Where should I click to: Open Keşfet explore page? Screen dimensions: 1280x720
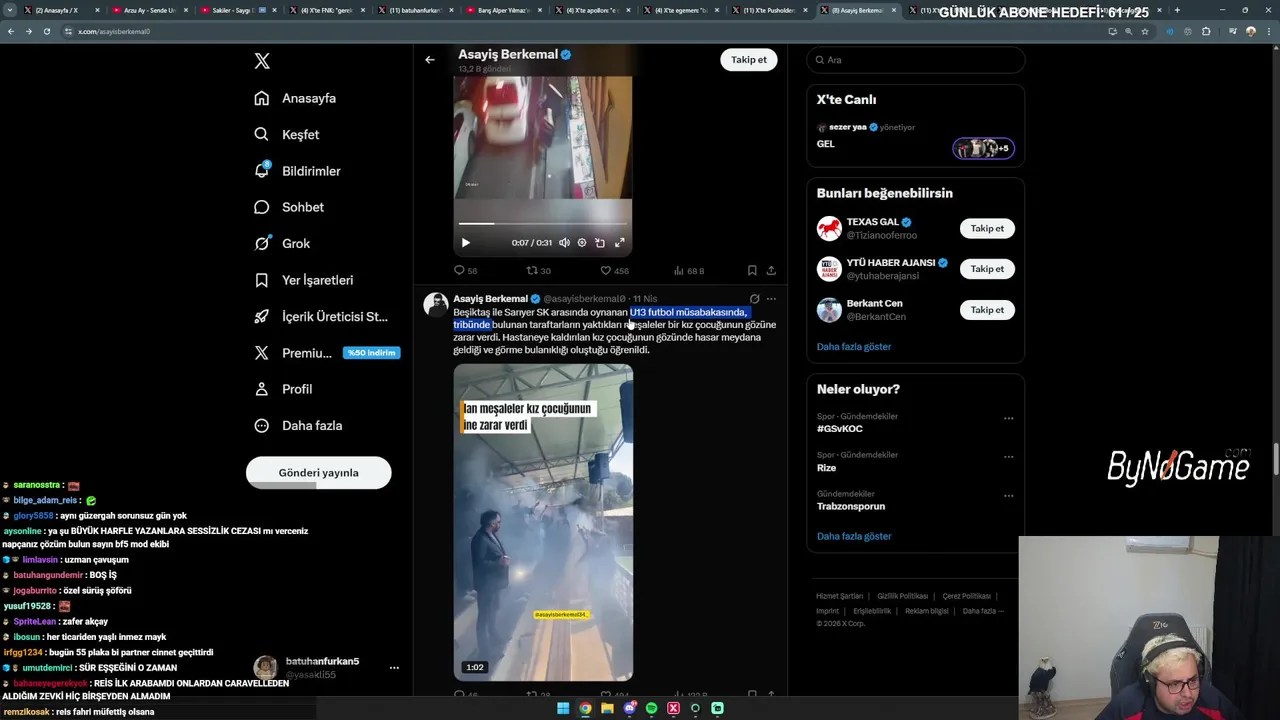tap(287, 134)
